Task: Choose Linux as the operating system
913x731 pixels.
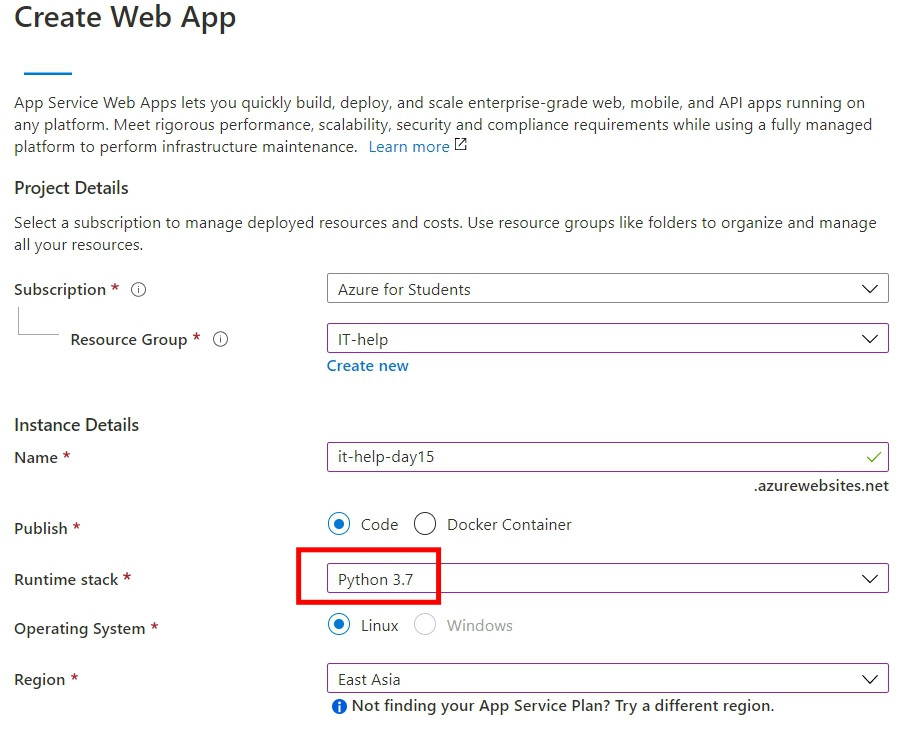Action: point(340,625)
